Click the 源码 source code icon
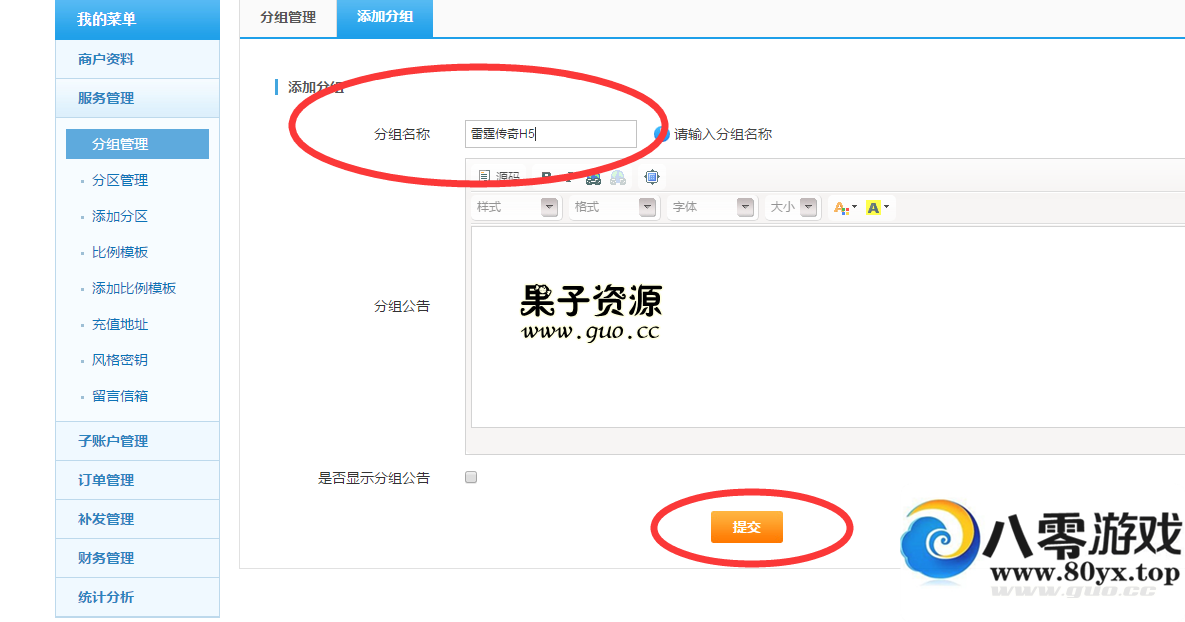 click(499, 177)
